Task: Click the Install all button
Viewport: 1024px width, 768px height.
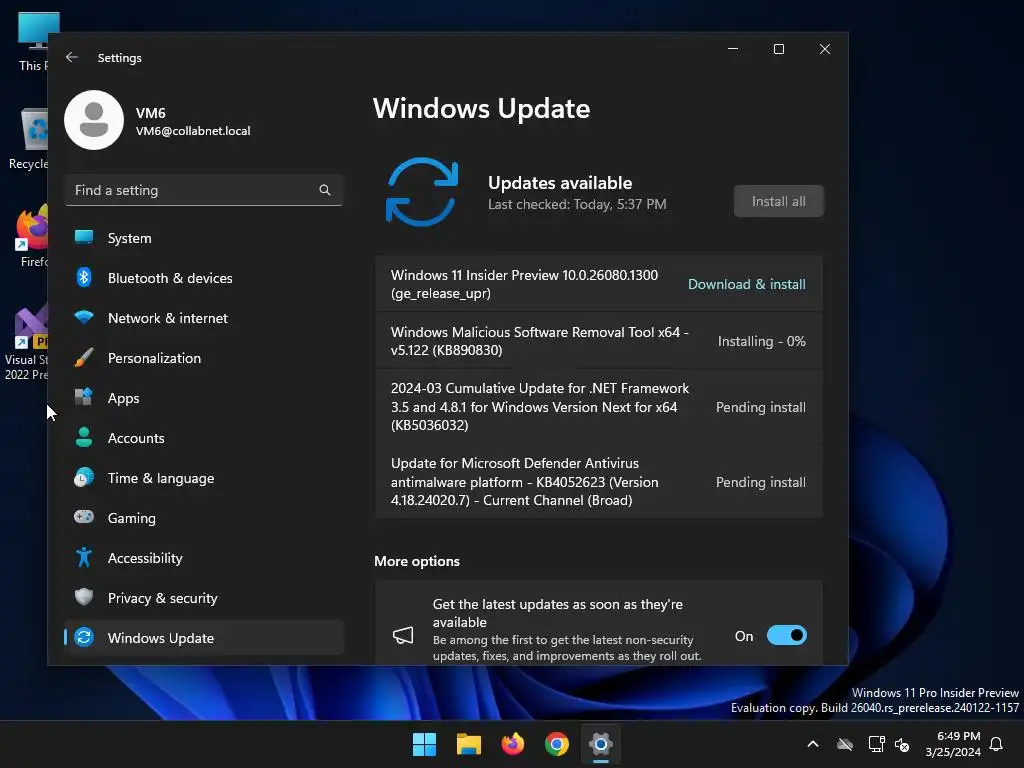Action: [778, 201]
